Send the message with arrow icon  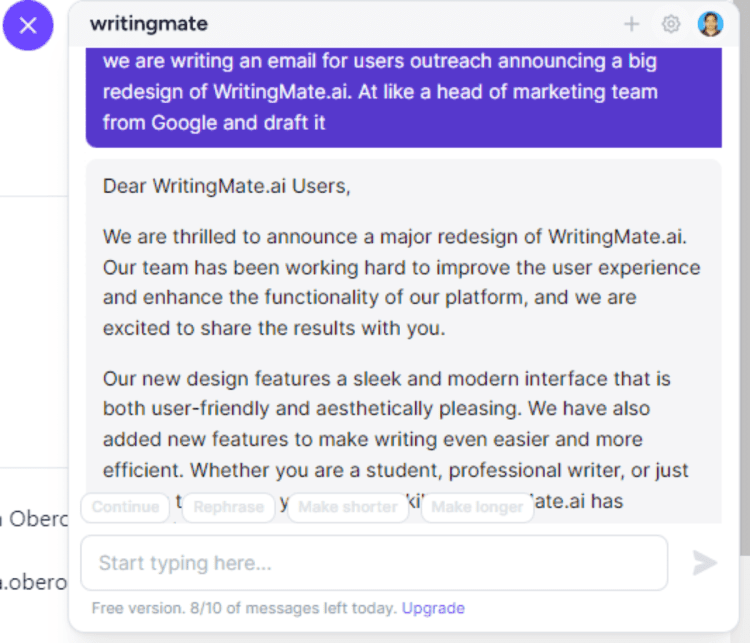click(705, 563)
